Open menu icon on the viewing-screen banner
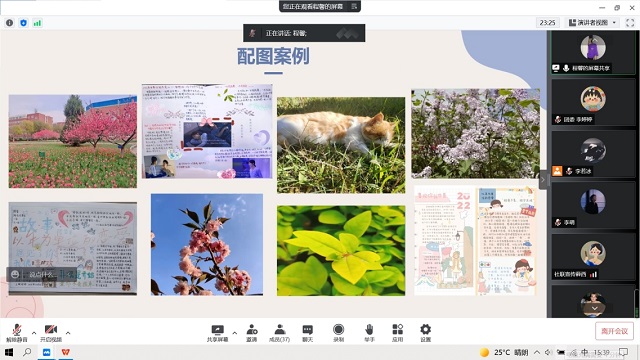The height and width of the screenshot is (360, 640). coord(354,6)
